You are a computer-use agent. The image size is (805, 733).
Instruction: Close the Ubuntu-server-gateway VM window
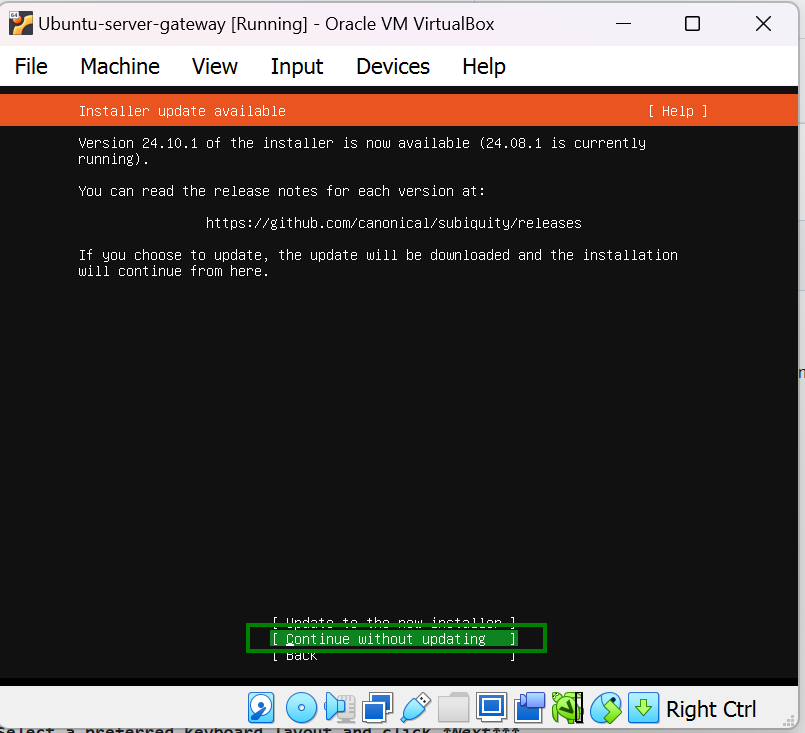763,24
